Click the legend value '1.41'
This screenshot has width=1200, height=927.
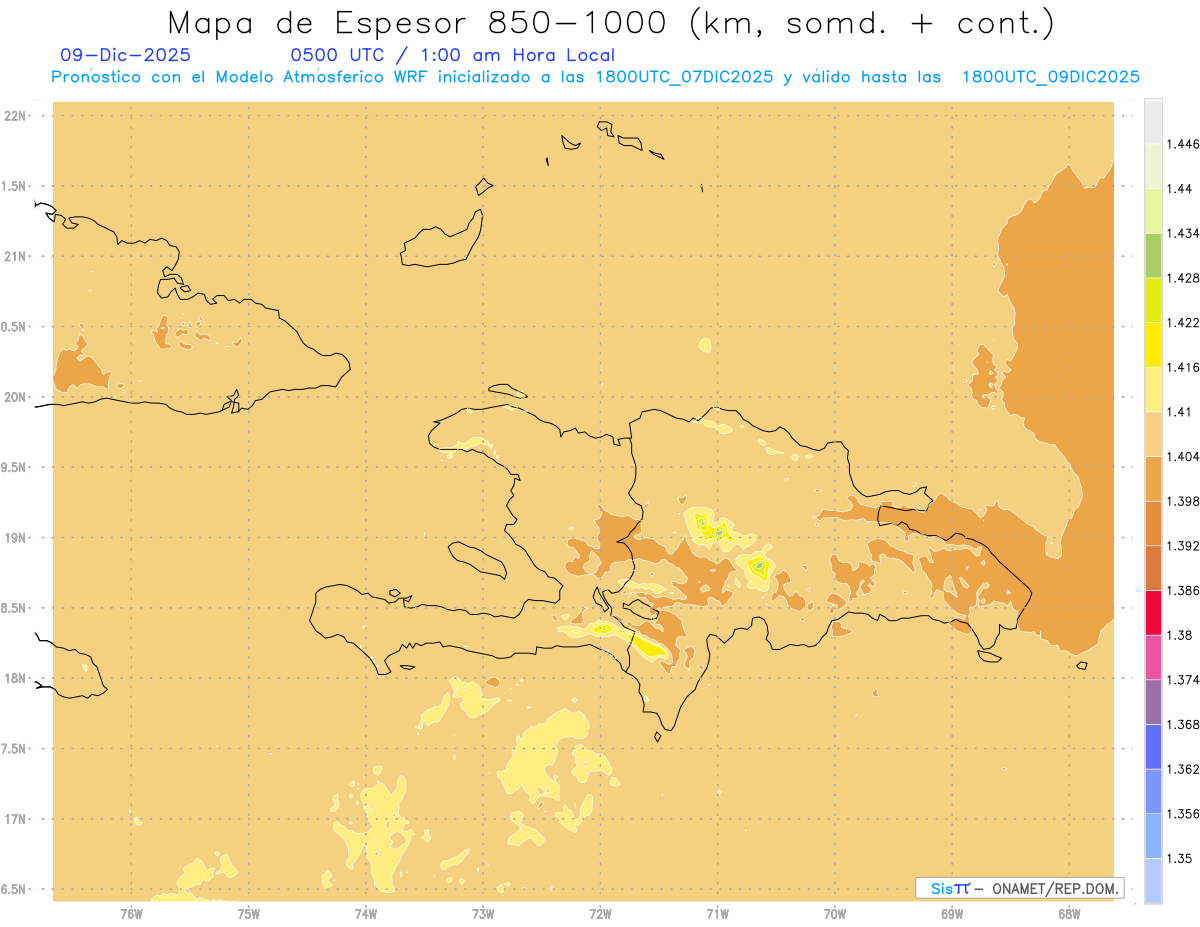point(1181,411)
